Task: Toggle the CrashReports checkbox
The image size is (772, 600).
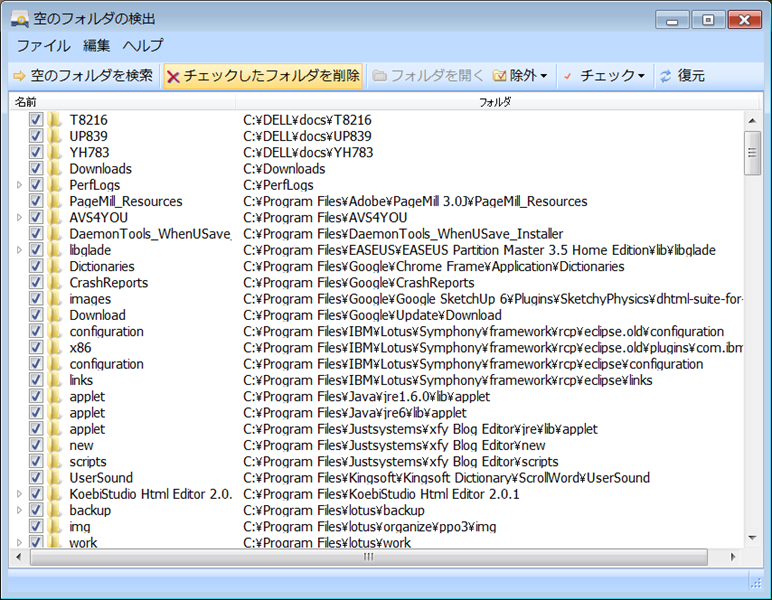Action: pyautogui.click(x=36, y=282)
